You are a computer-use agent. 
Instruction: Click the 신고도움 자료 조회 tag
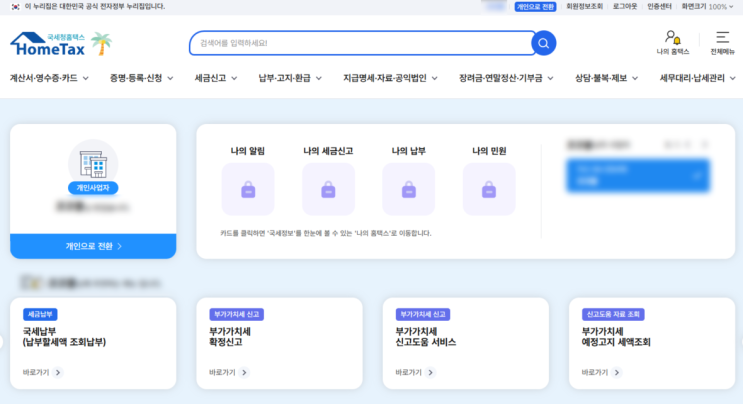pyautogui.click(x=613, y=314)
